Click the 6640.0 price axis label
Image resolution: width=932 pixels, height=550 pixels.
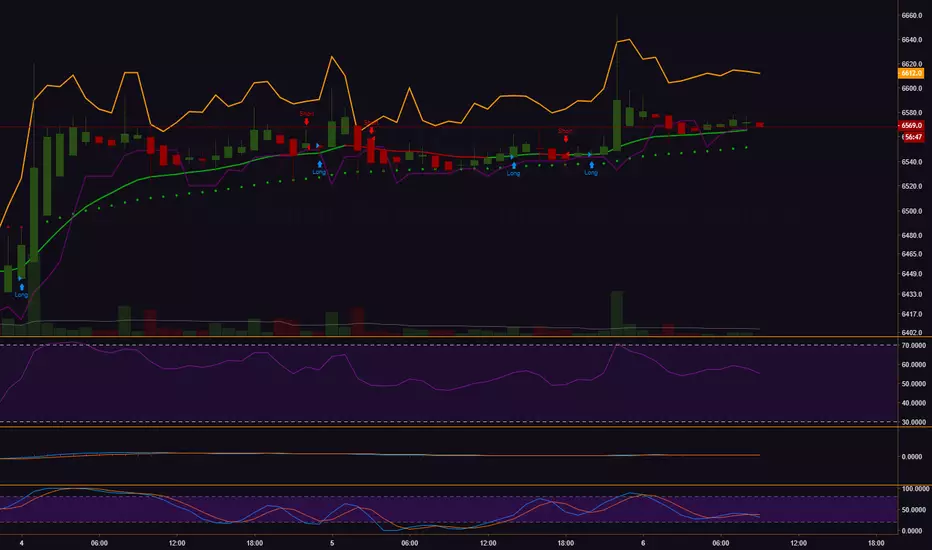(x=912, y=40)
